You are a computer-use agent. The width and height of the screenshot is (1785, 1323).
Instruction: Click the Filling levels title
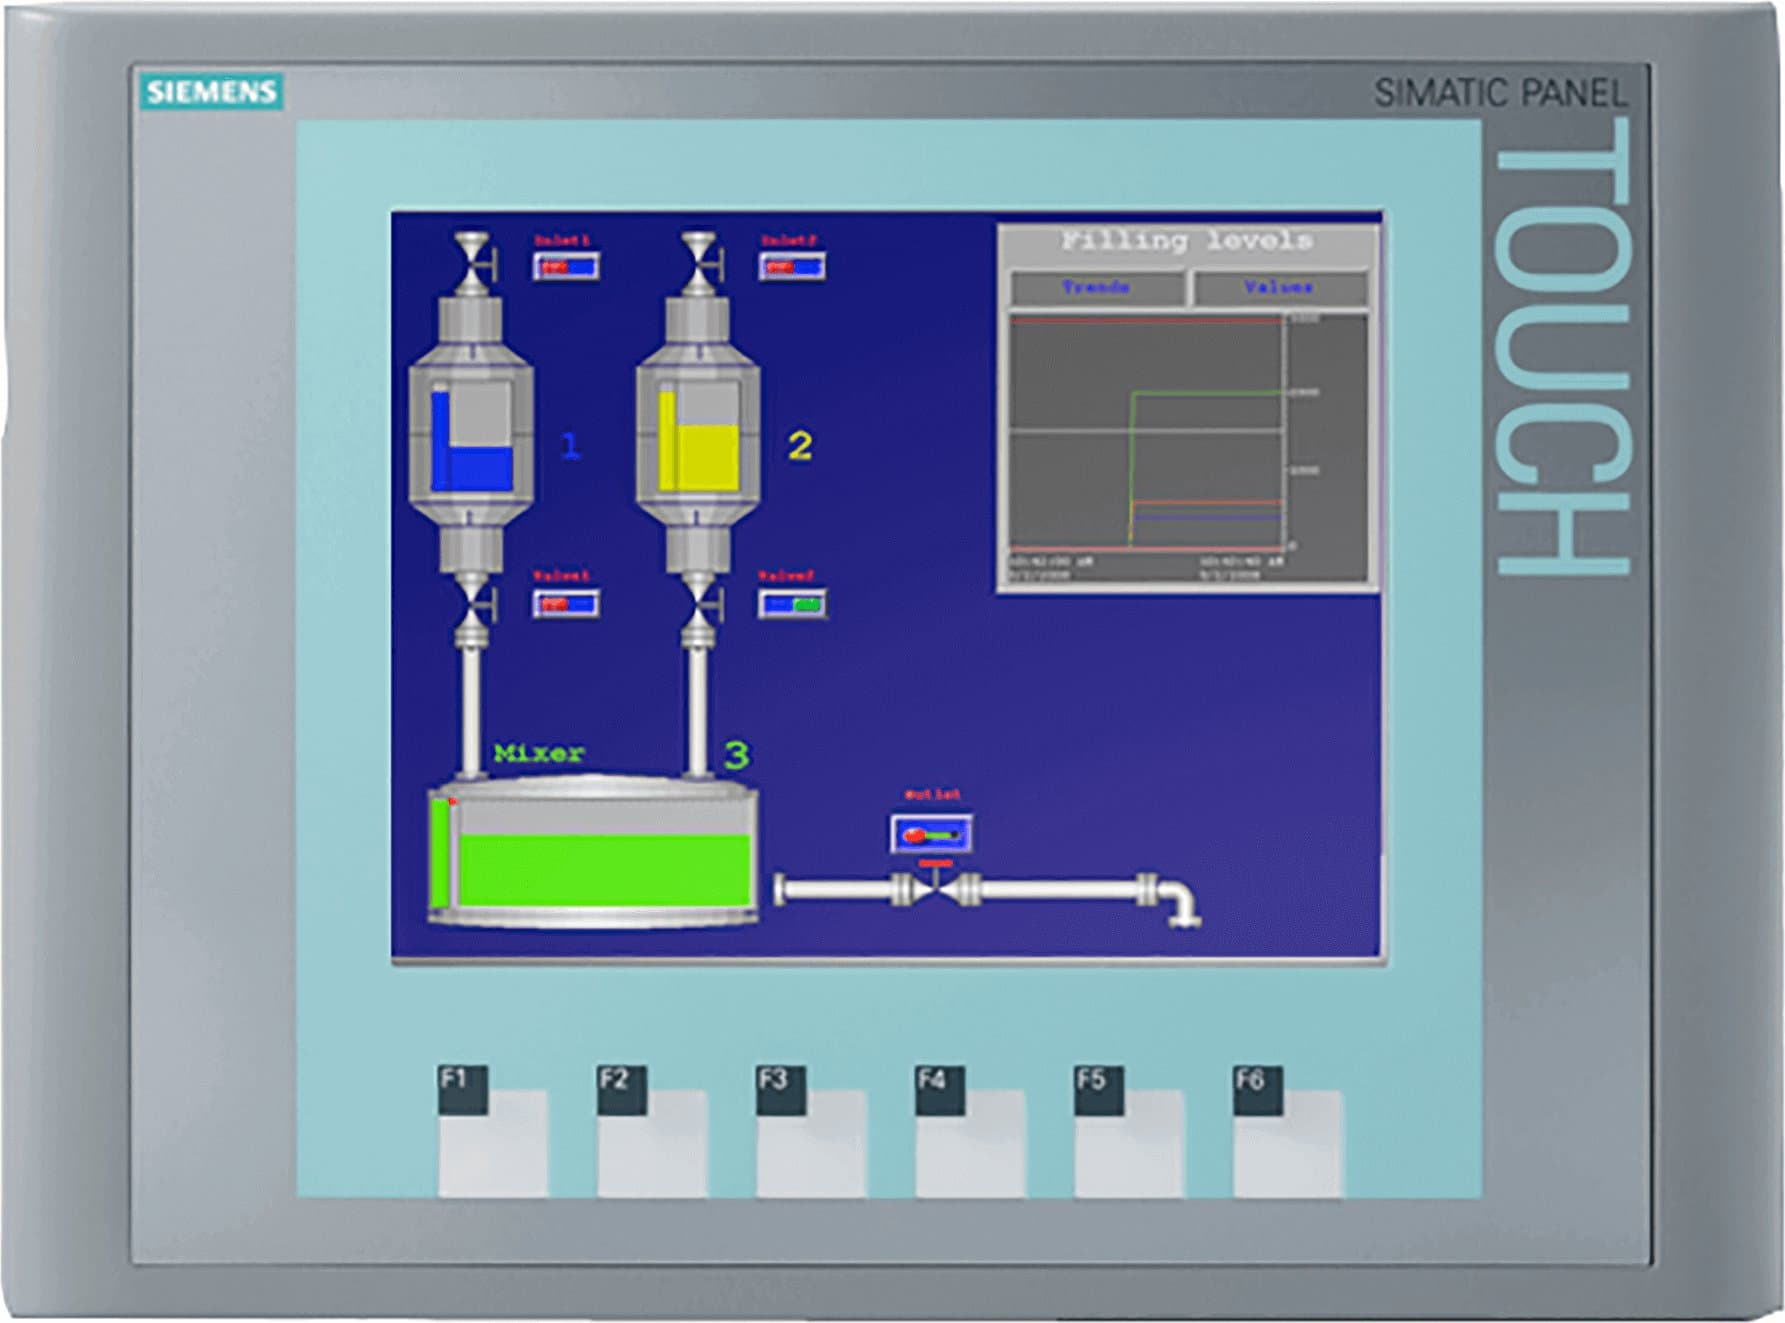point(1187,241)
